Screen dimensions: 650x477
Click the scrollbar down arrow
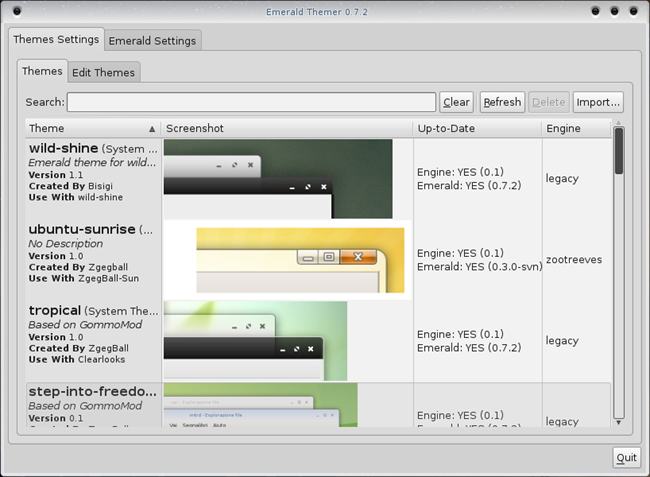pos(619,422)
